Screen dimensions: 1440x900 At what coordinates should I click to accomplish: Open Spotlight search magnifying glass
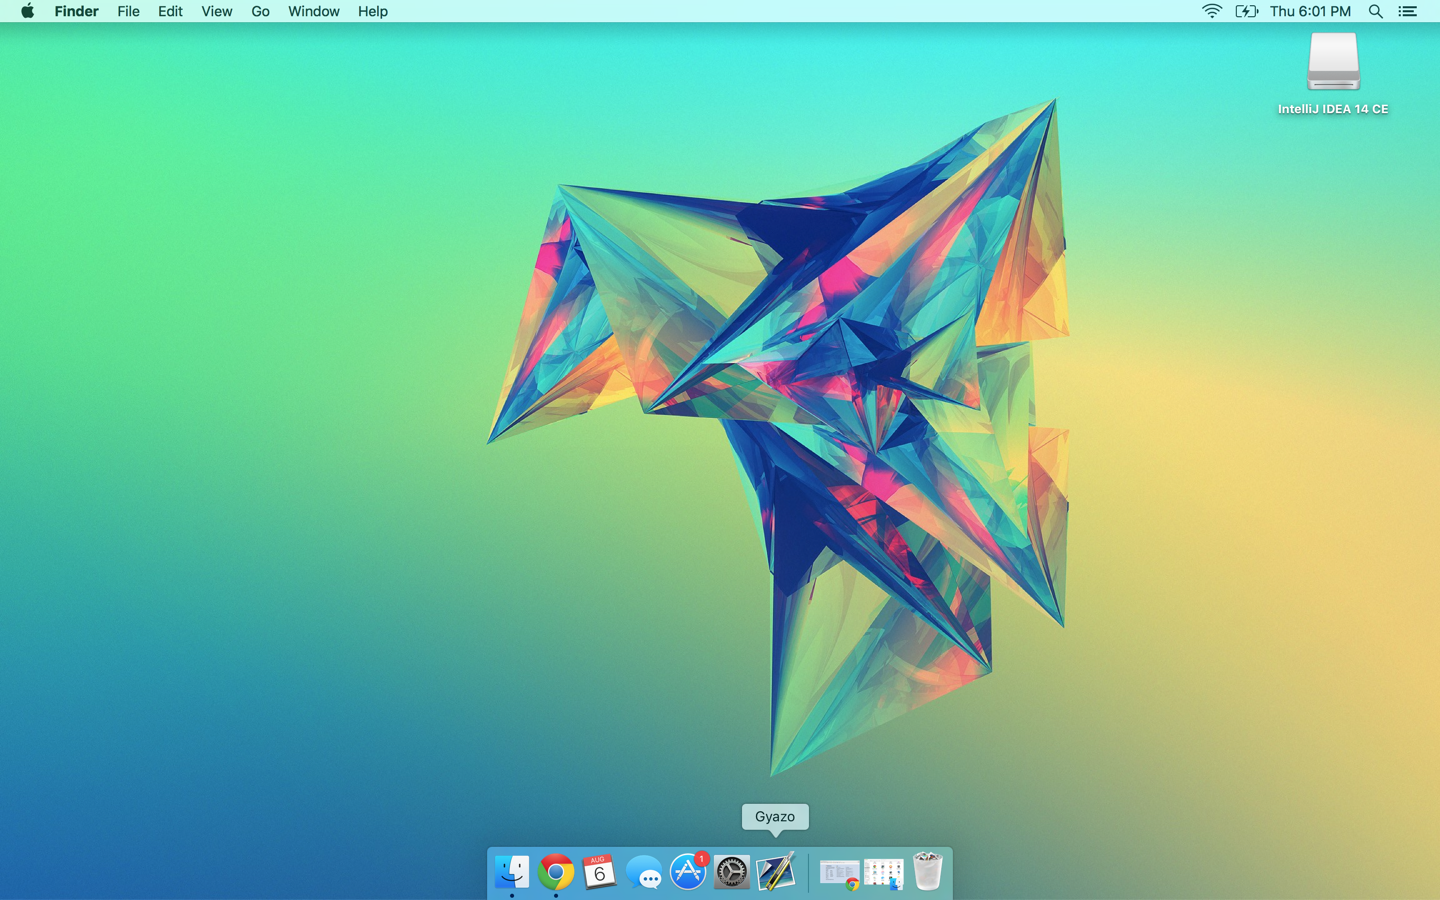click(x=1376, y=11)
